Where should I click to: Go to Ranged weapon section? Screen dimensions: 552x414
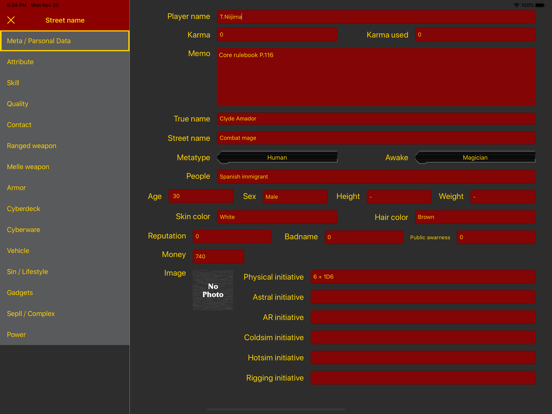[65, 146]
